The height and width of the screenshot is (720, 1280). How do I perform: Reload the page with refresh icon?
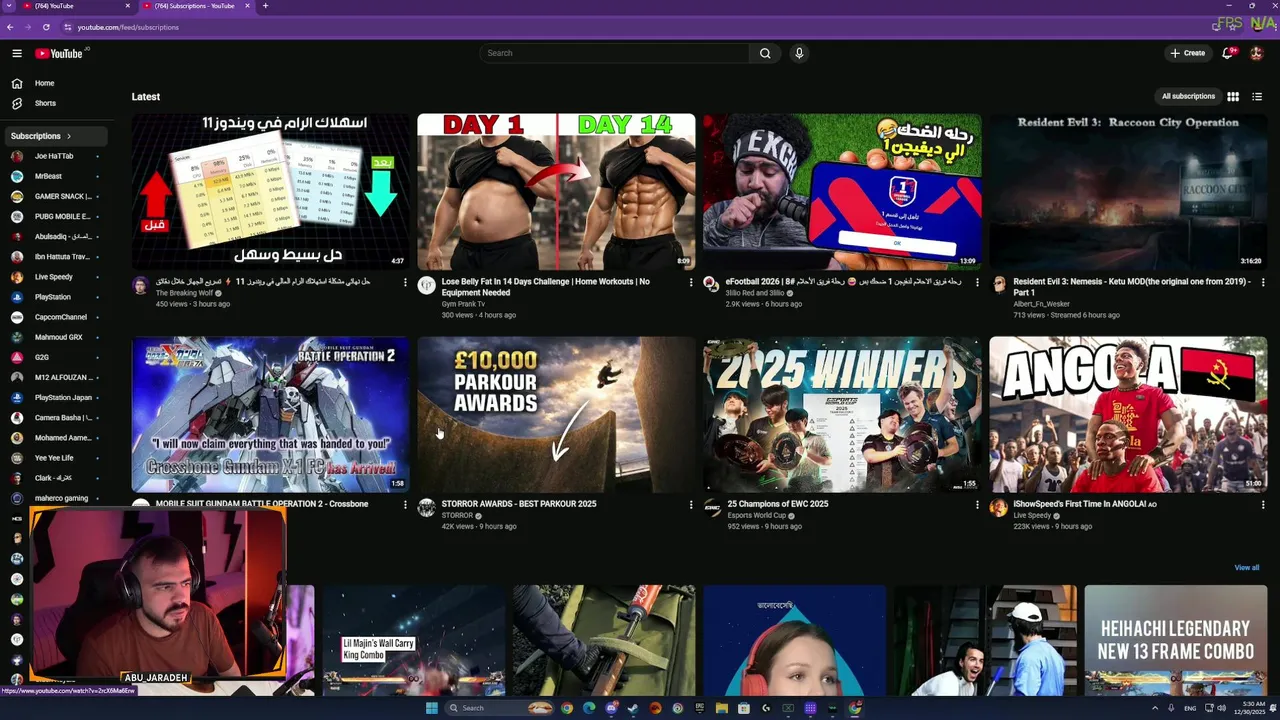[46, 27]
